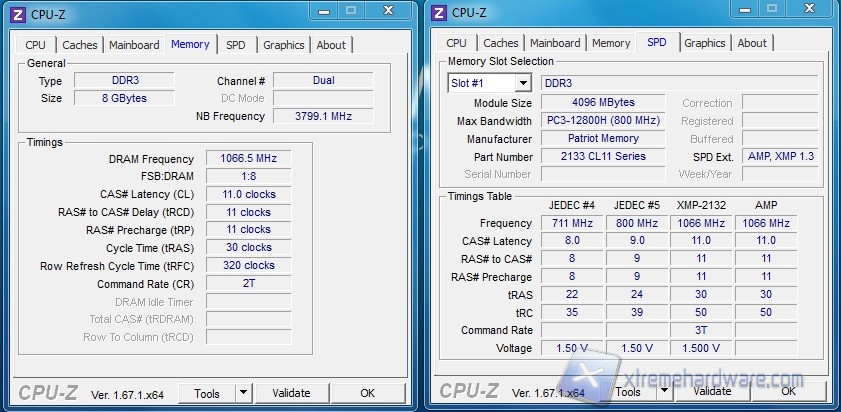Open Graphics tab in left window
Image resolution: width=841 pixels, height=412 pixels.
[283, 45]
